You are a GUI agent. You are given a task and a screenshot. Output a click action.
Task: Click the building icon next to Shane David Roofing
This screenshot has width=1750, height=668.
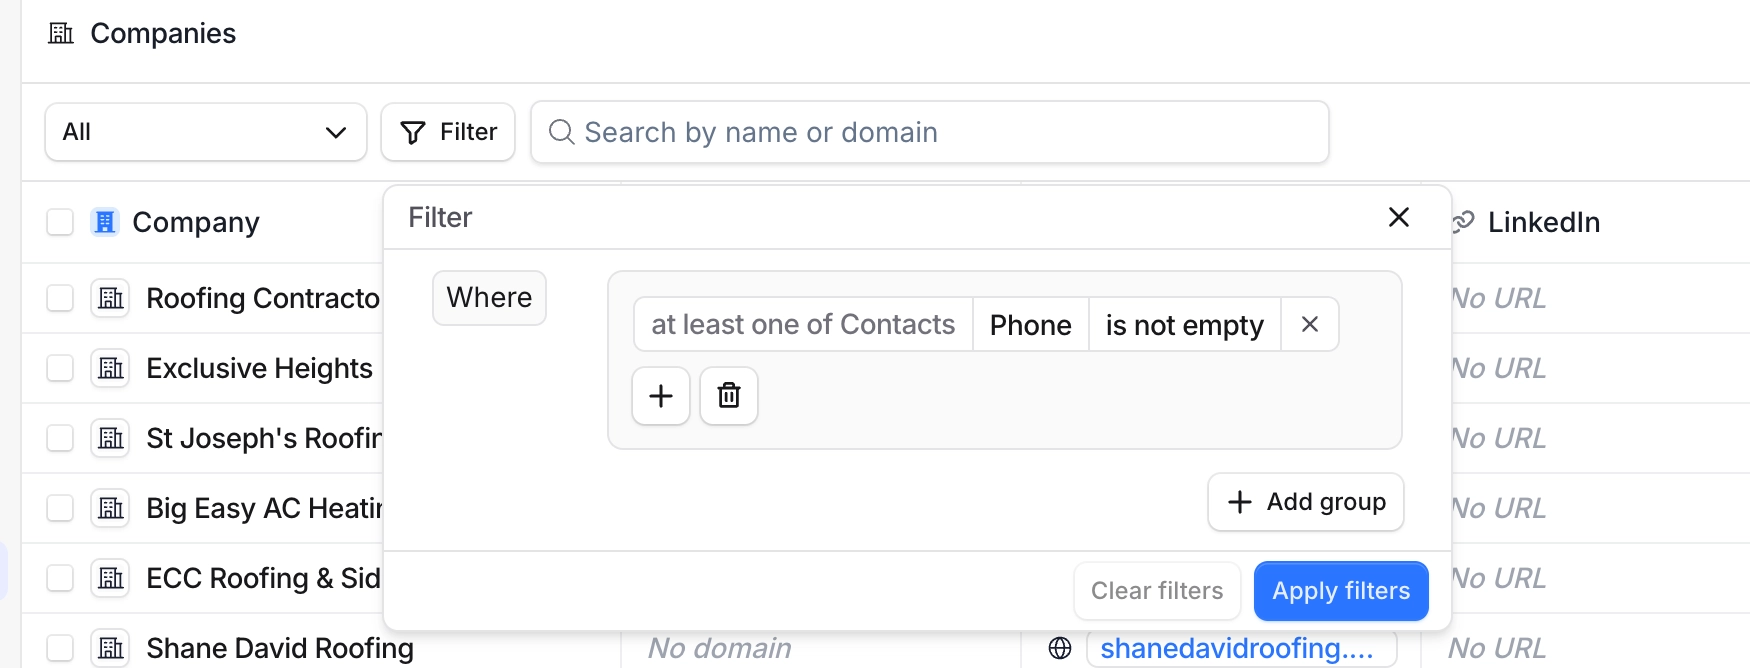[111, 648]
